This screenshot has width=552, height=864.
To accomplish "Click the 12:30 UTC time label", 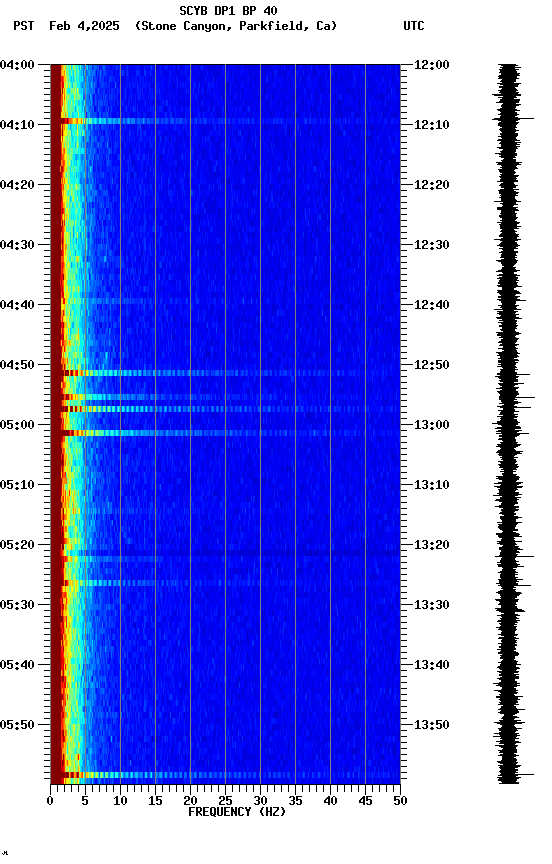I will click(x=431, y=245).
